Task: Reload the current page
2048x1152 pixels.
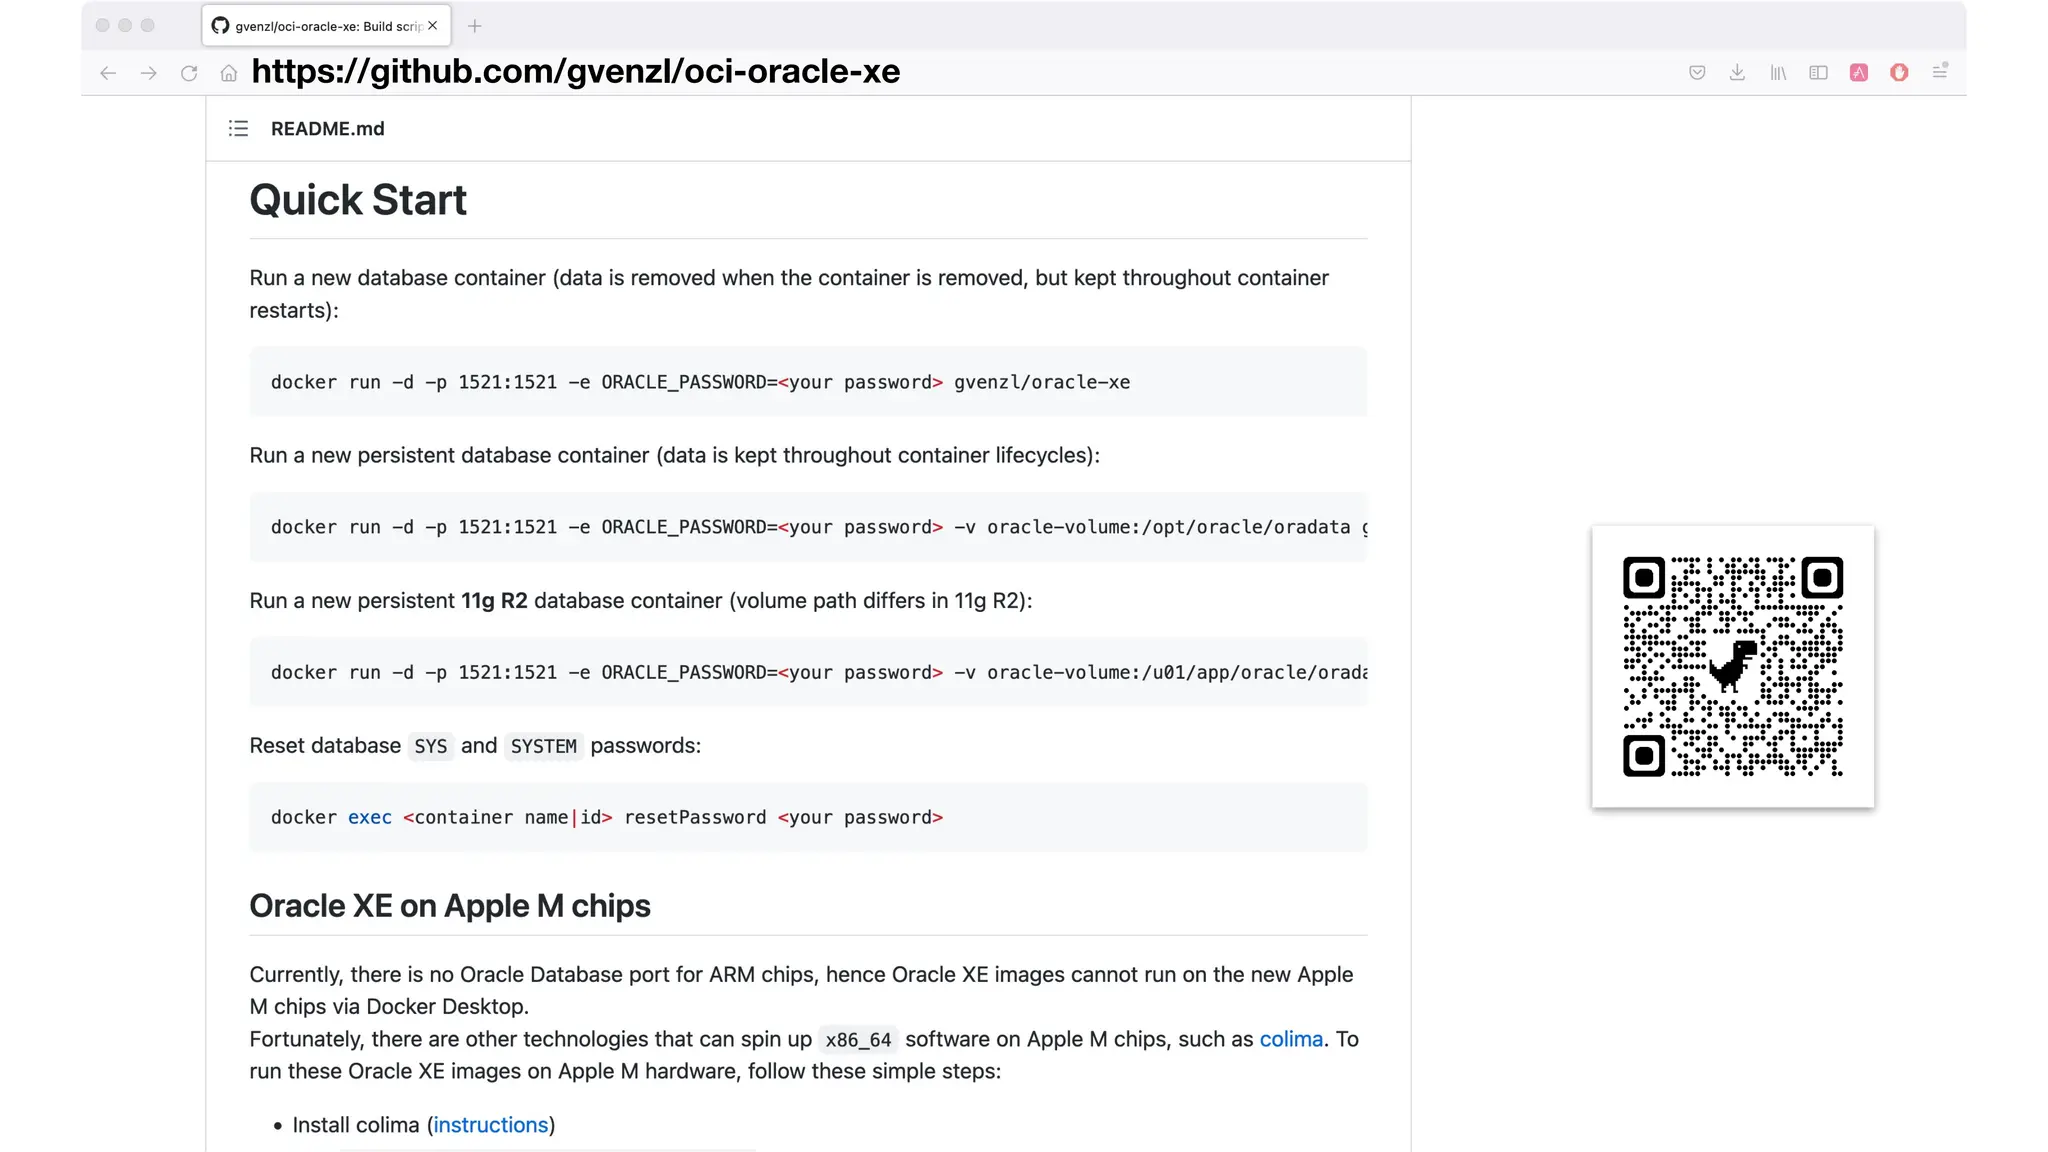Action: coord(189,73)
